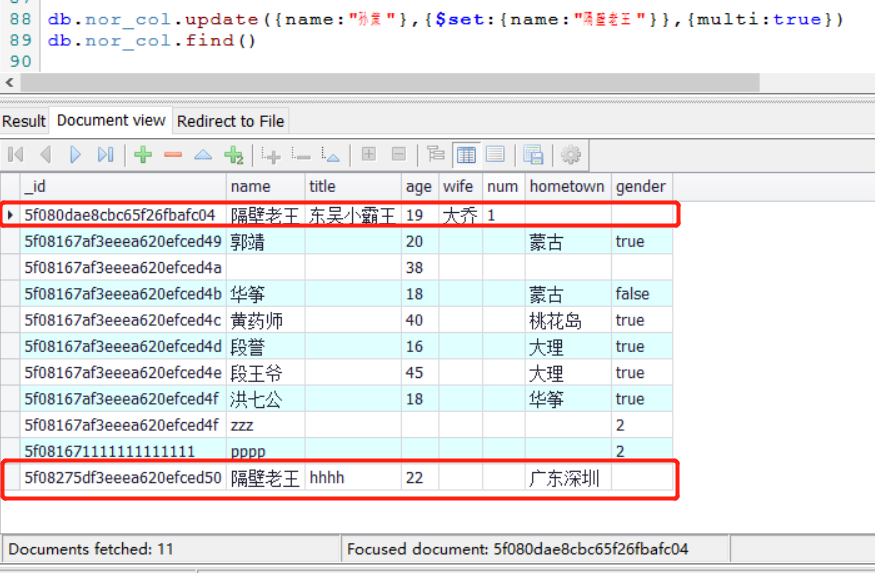Image resolution: width=875 pixels, height=573 pixels.
Task: Select id cell 5f08167af3eeea620efced4a
Action: click(123, 268)
